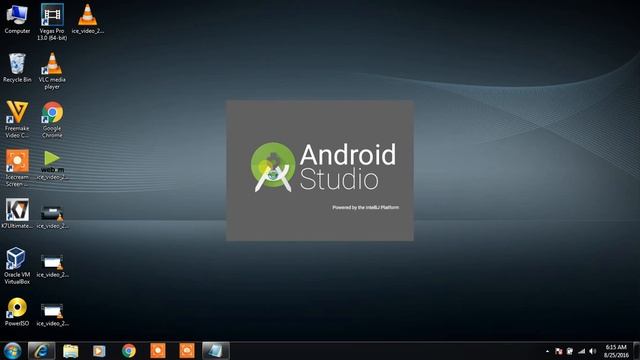This screenshot has width=640, height=360.
Task: Open the Windows Start menu orb
Action: pos(12,351)
